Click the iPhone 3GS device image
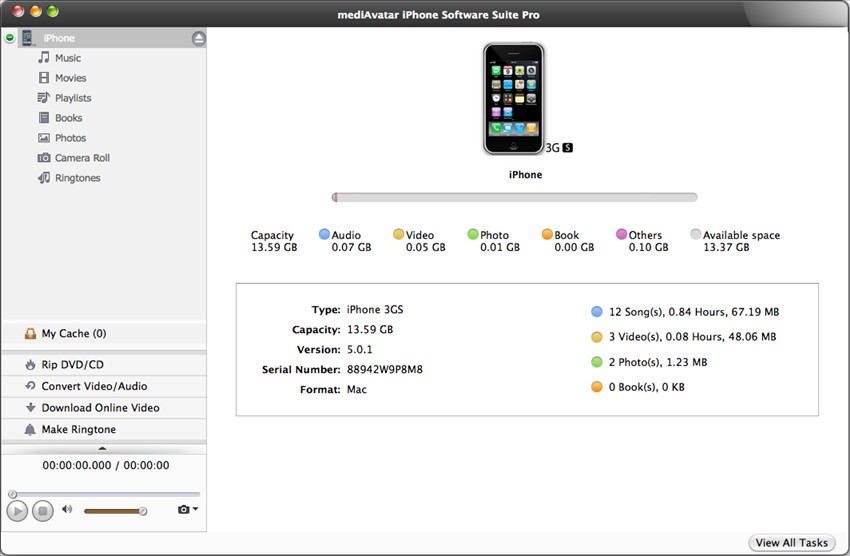850x556 pixels. (x=513, y=99)
